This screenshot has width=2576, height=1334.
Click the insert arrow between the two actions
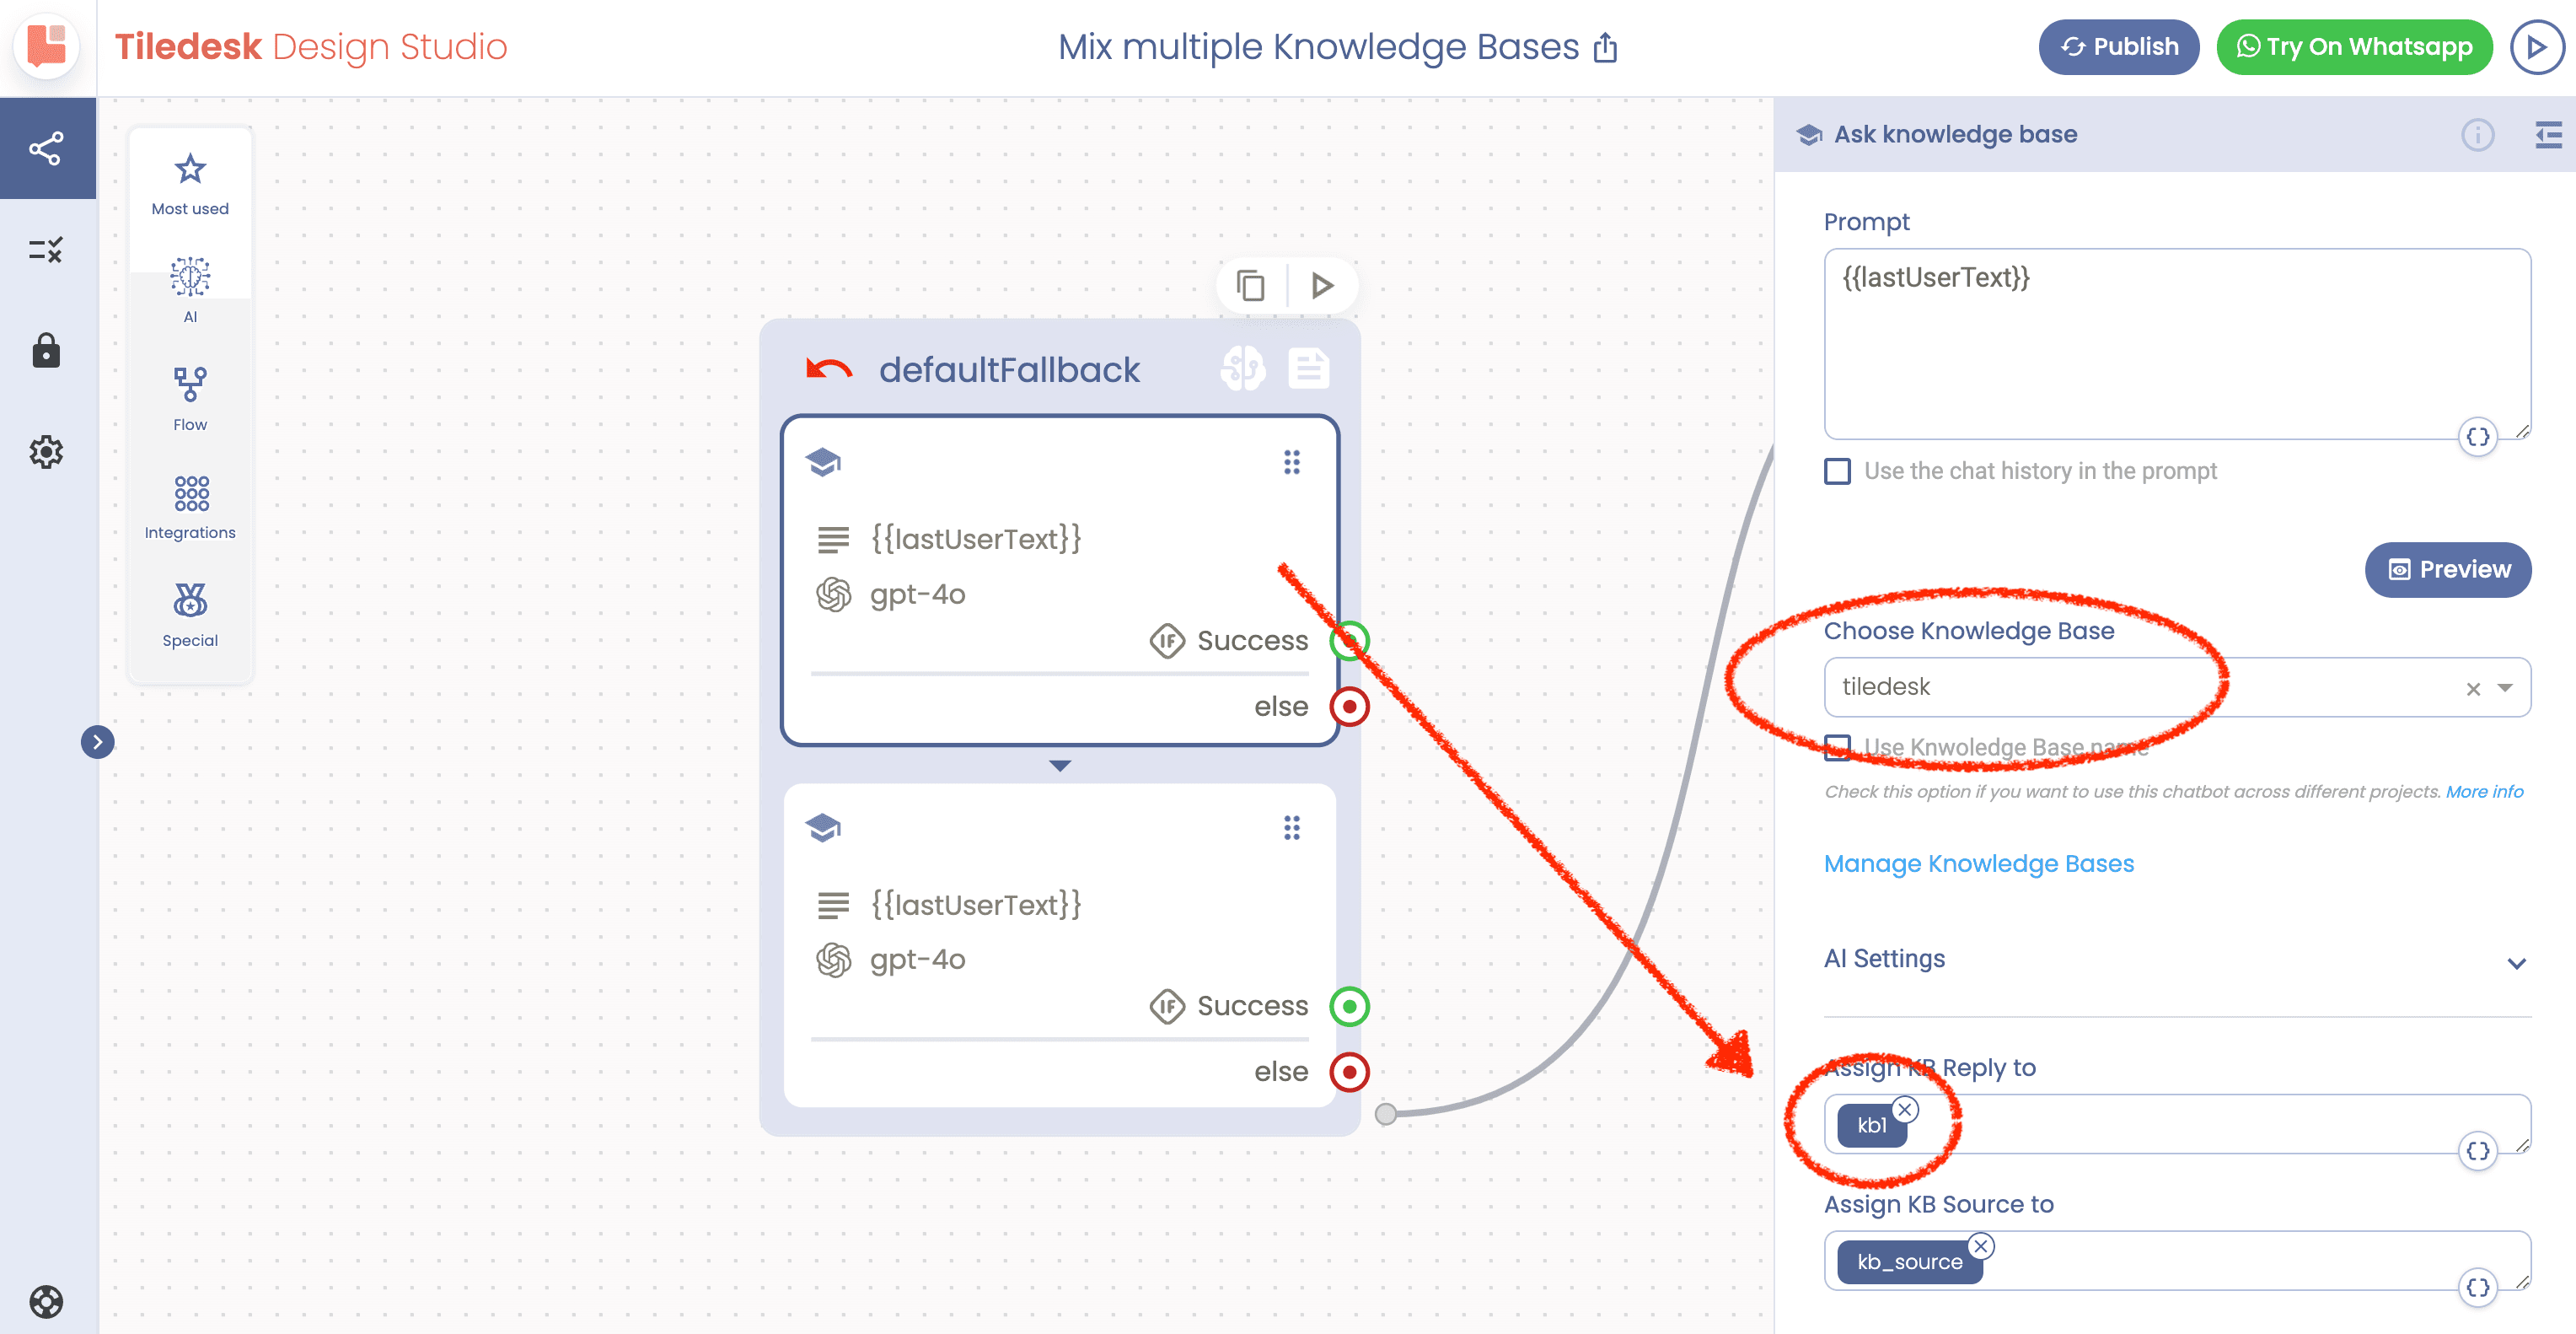pos(1060,765)
